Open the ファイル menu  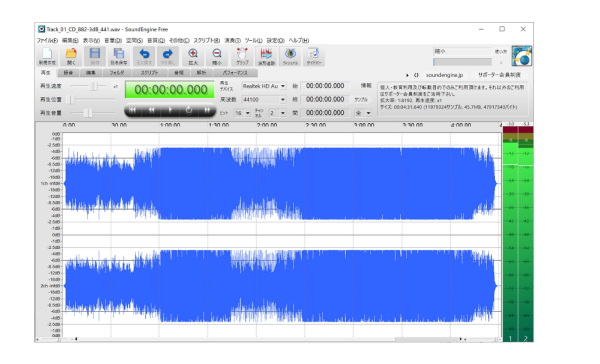(x=47, y=40)
